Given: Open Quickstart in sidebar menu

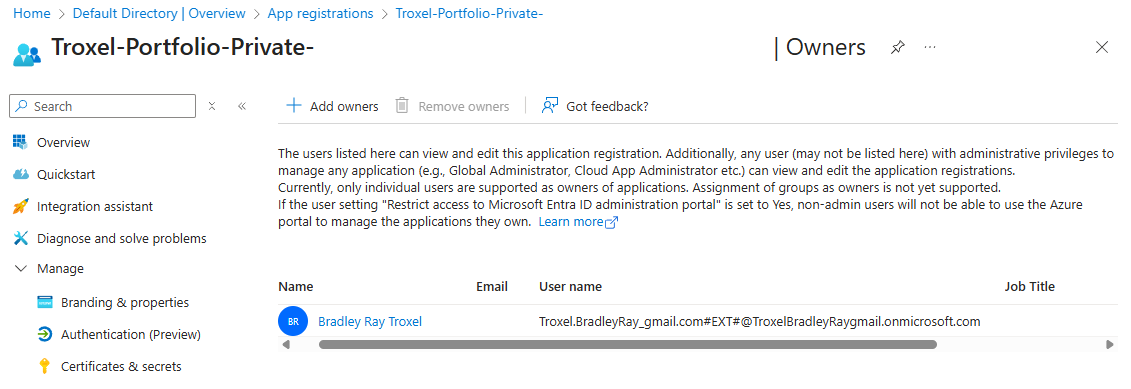Looking at the screenshot, I should (66, 175).
